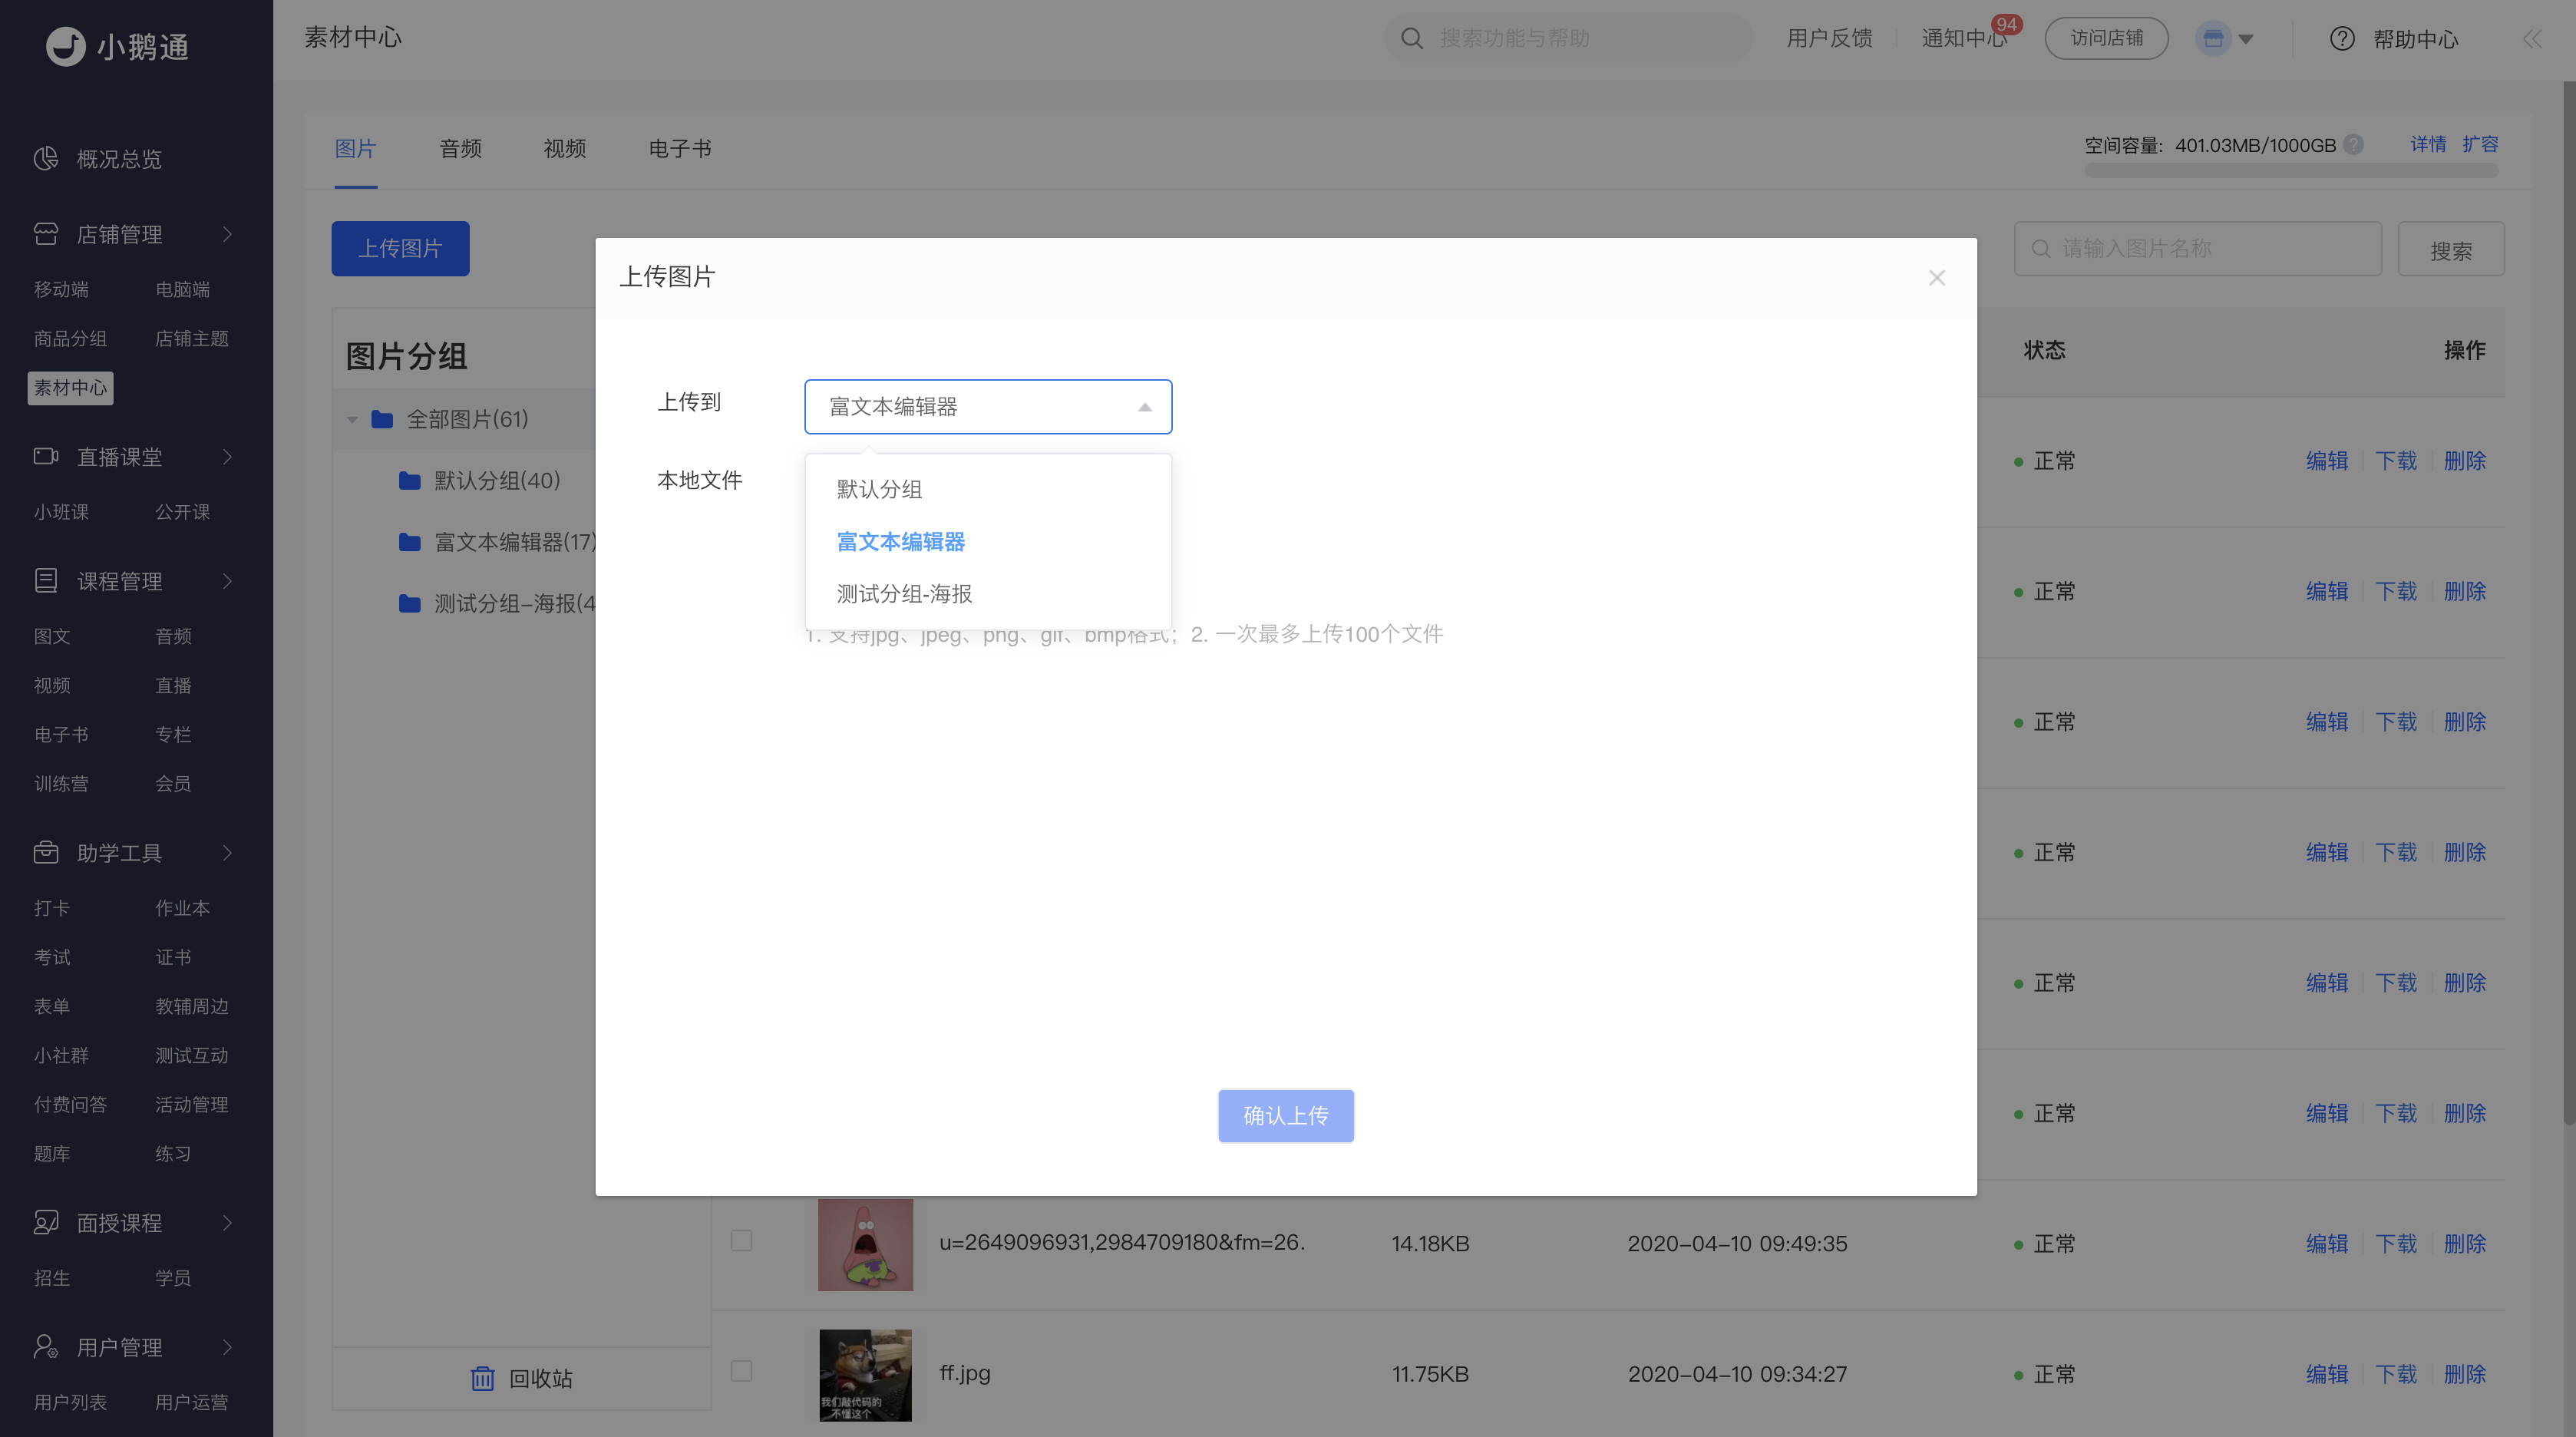2576x1437 pixels.
Task: Click the 访问店铺 button
Action: coord(2107,38)
